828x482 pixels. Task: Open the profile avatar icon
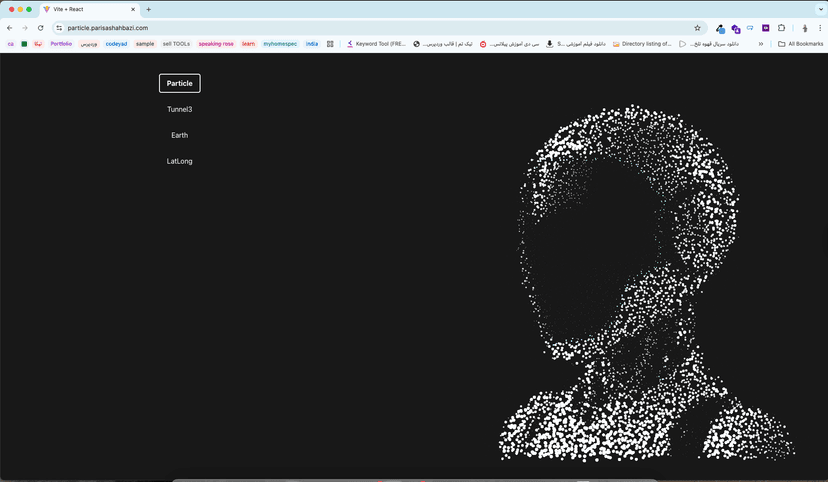click(805, 28)
